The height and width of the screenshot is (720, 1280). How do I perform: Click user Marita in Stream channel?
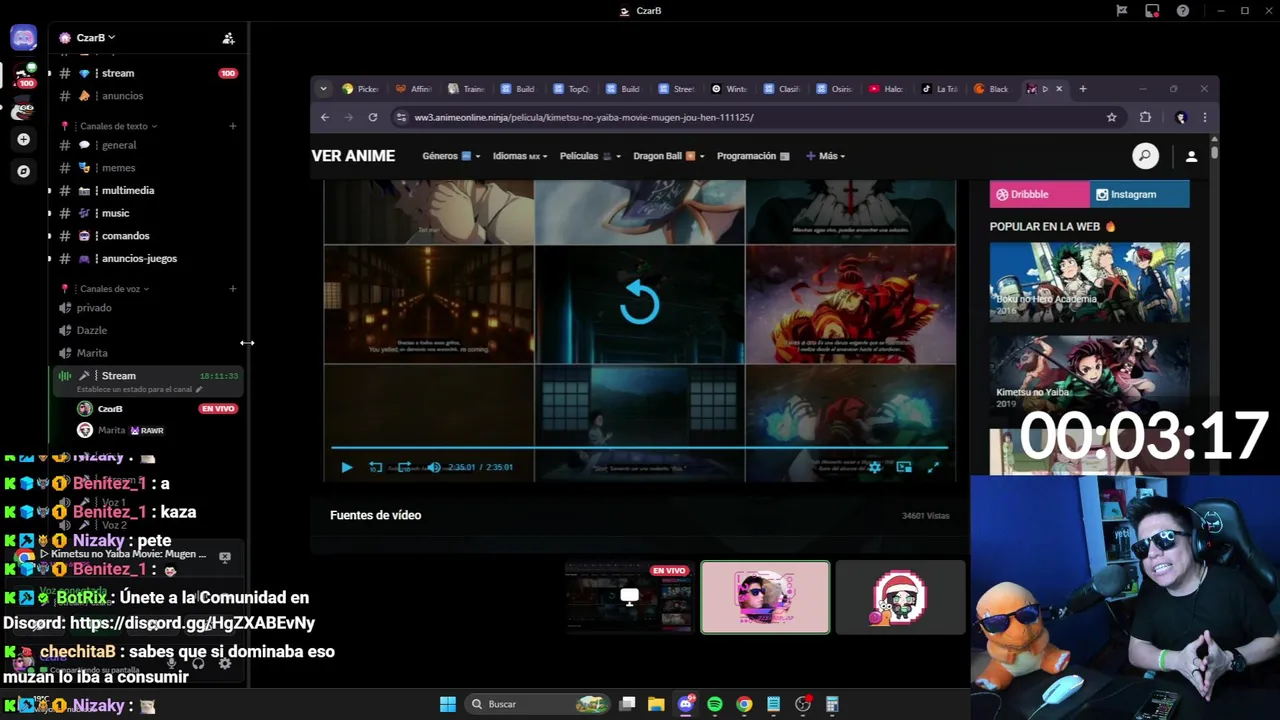(112, 430)
